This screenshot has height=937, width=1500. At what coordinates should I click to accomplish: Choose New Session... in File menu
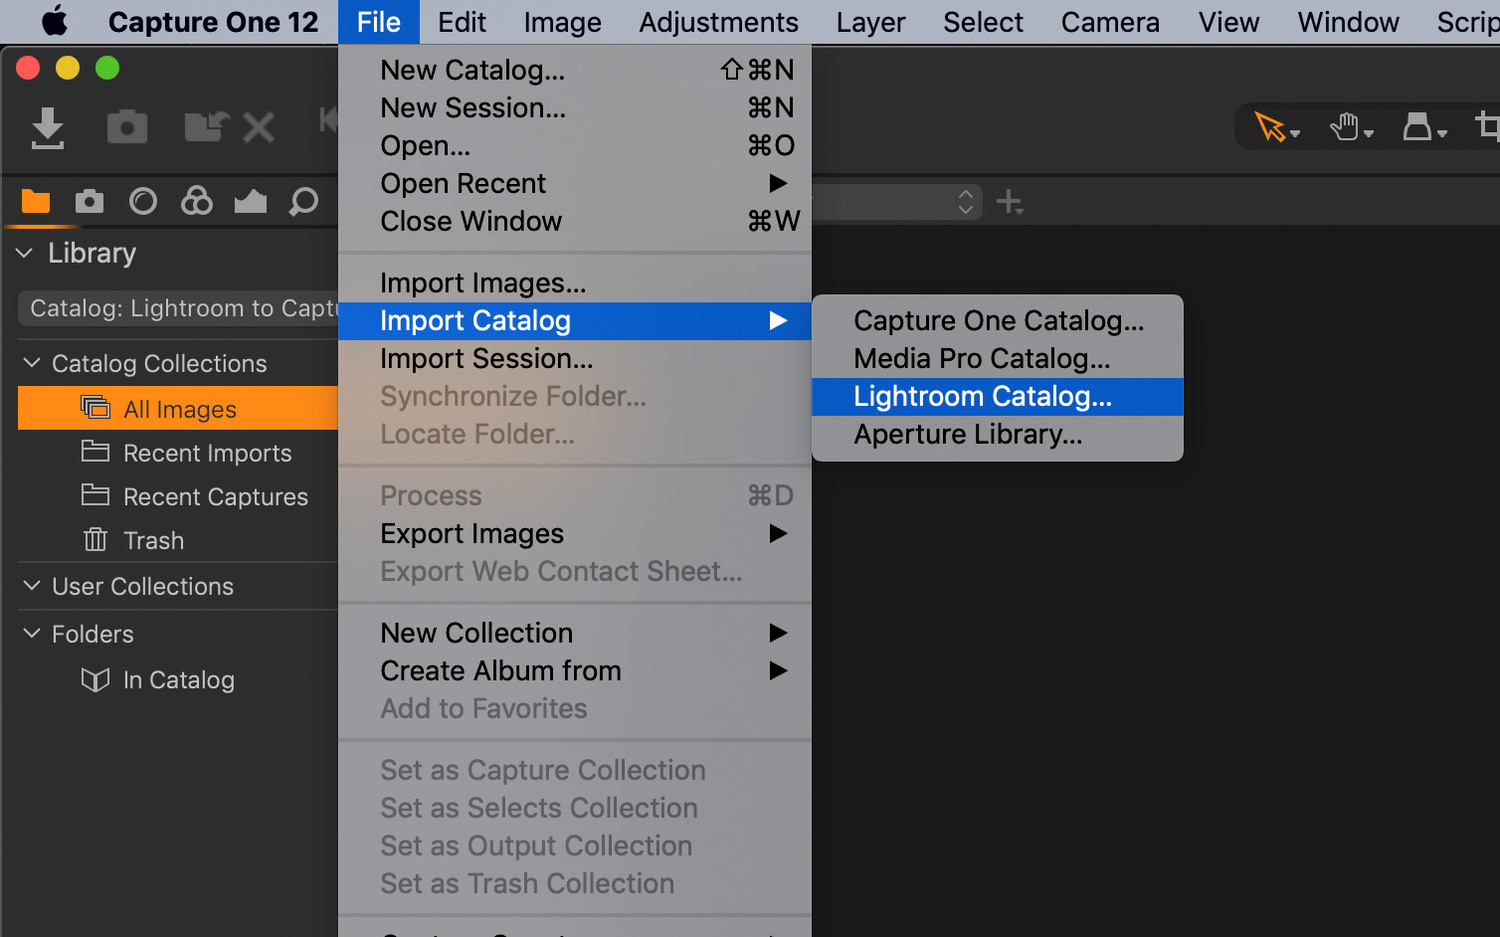(x=574, y=108)
